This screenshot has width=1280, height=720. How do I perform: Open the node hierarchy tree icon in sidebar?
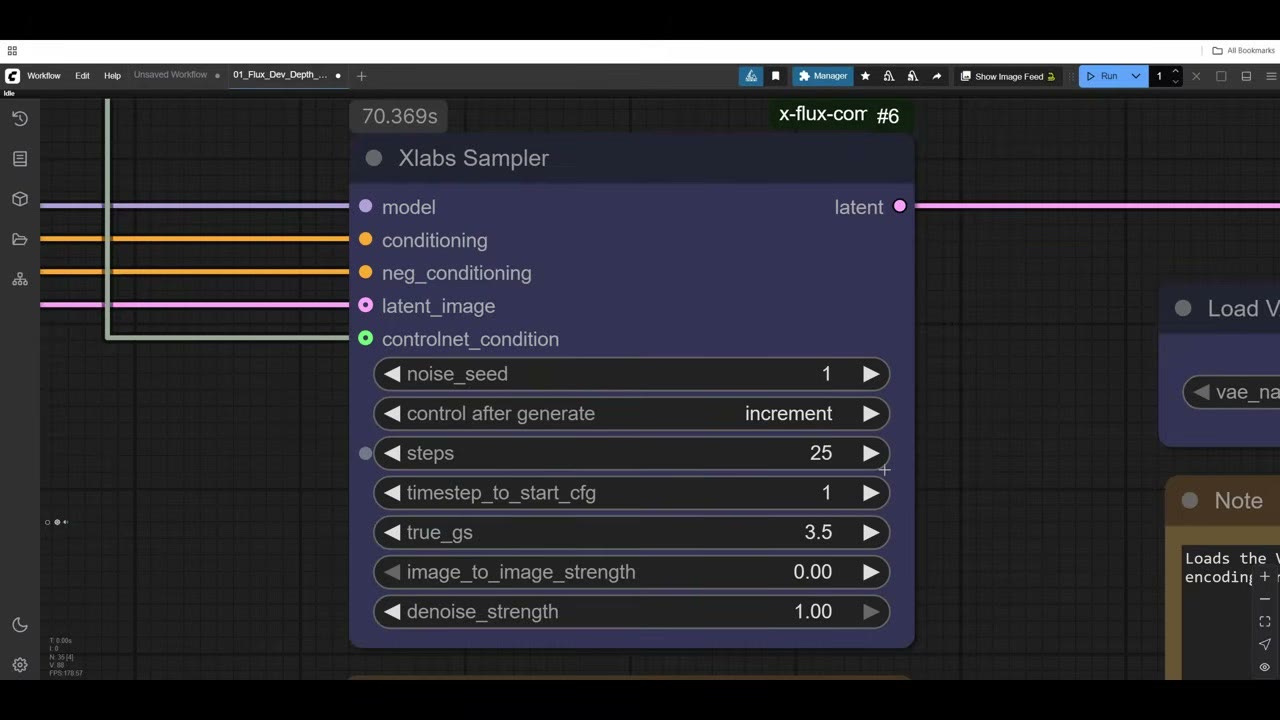point(20,280)
